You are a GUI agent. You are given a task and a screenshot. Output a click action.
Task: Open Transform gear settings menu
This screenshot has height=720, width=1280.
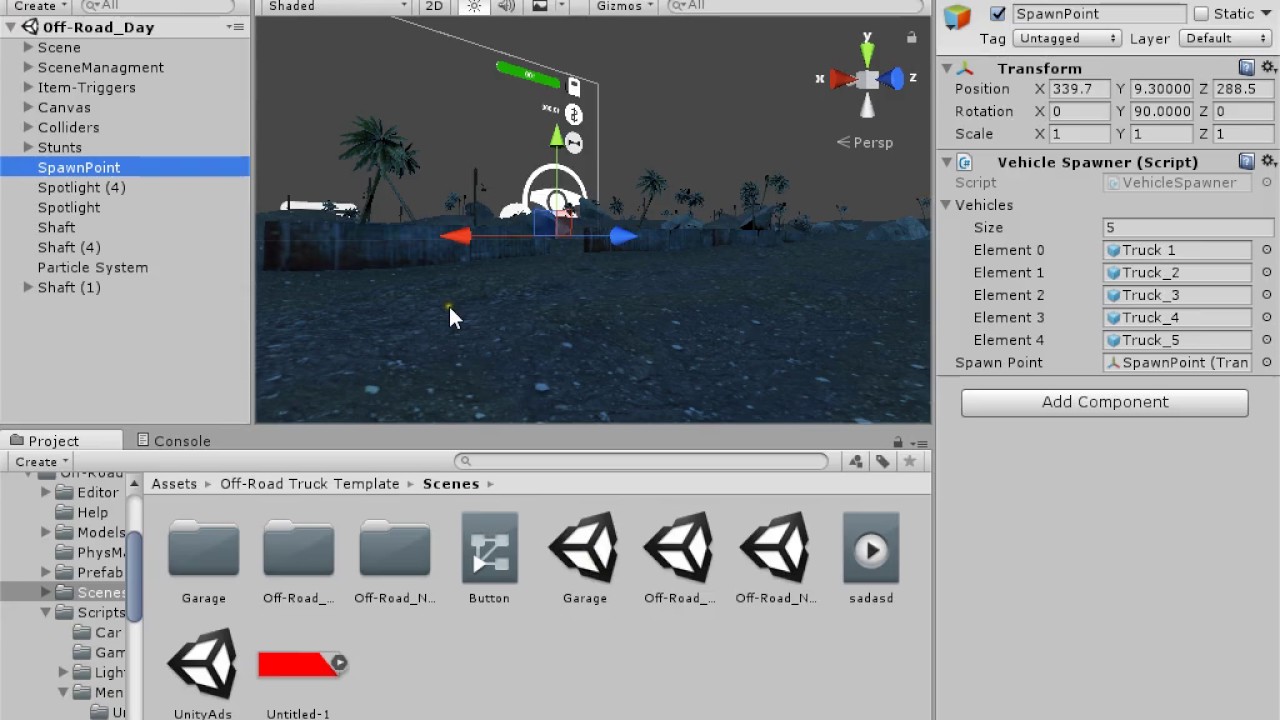click(x=1268, y=68)
